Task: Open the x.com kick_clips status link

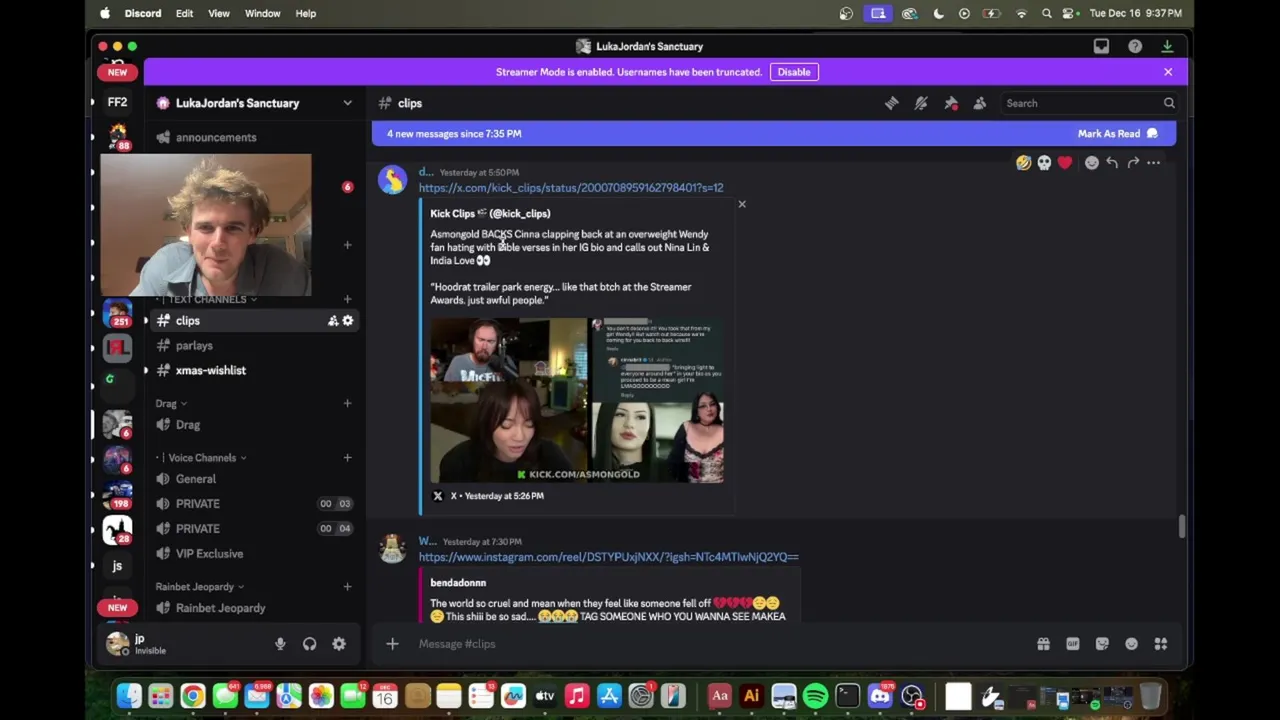Action: point(571,188)
